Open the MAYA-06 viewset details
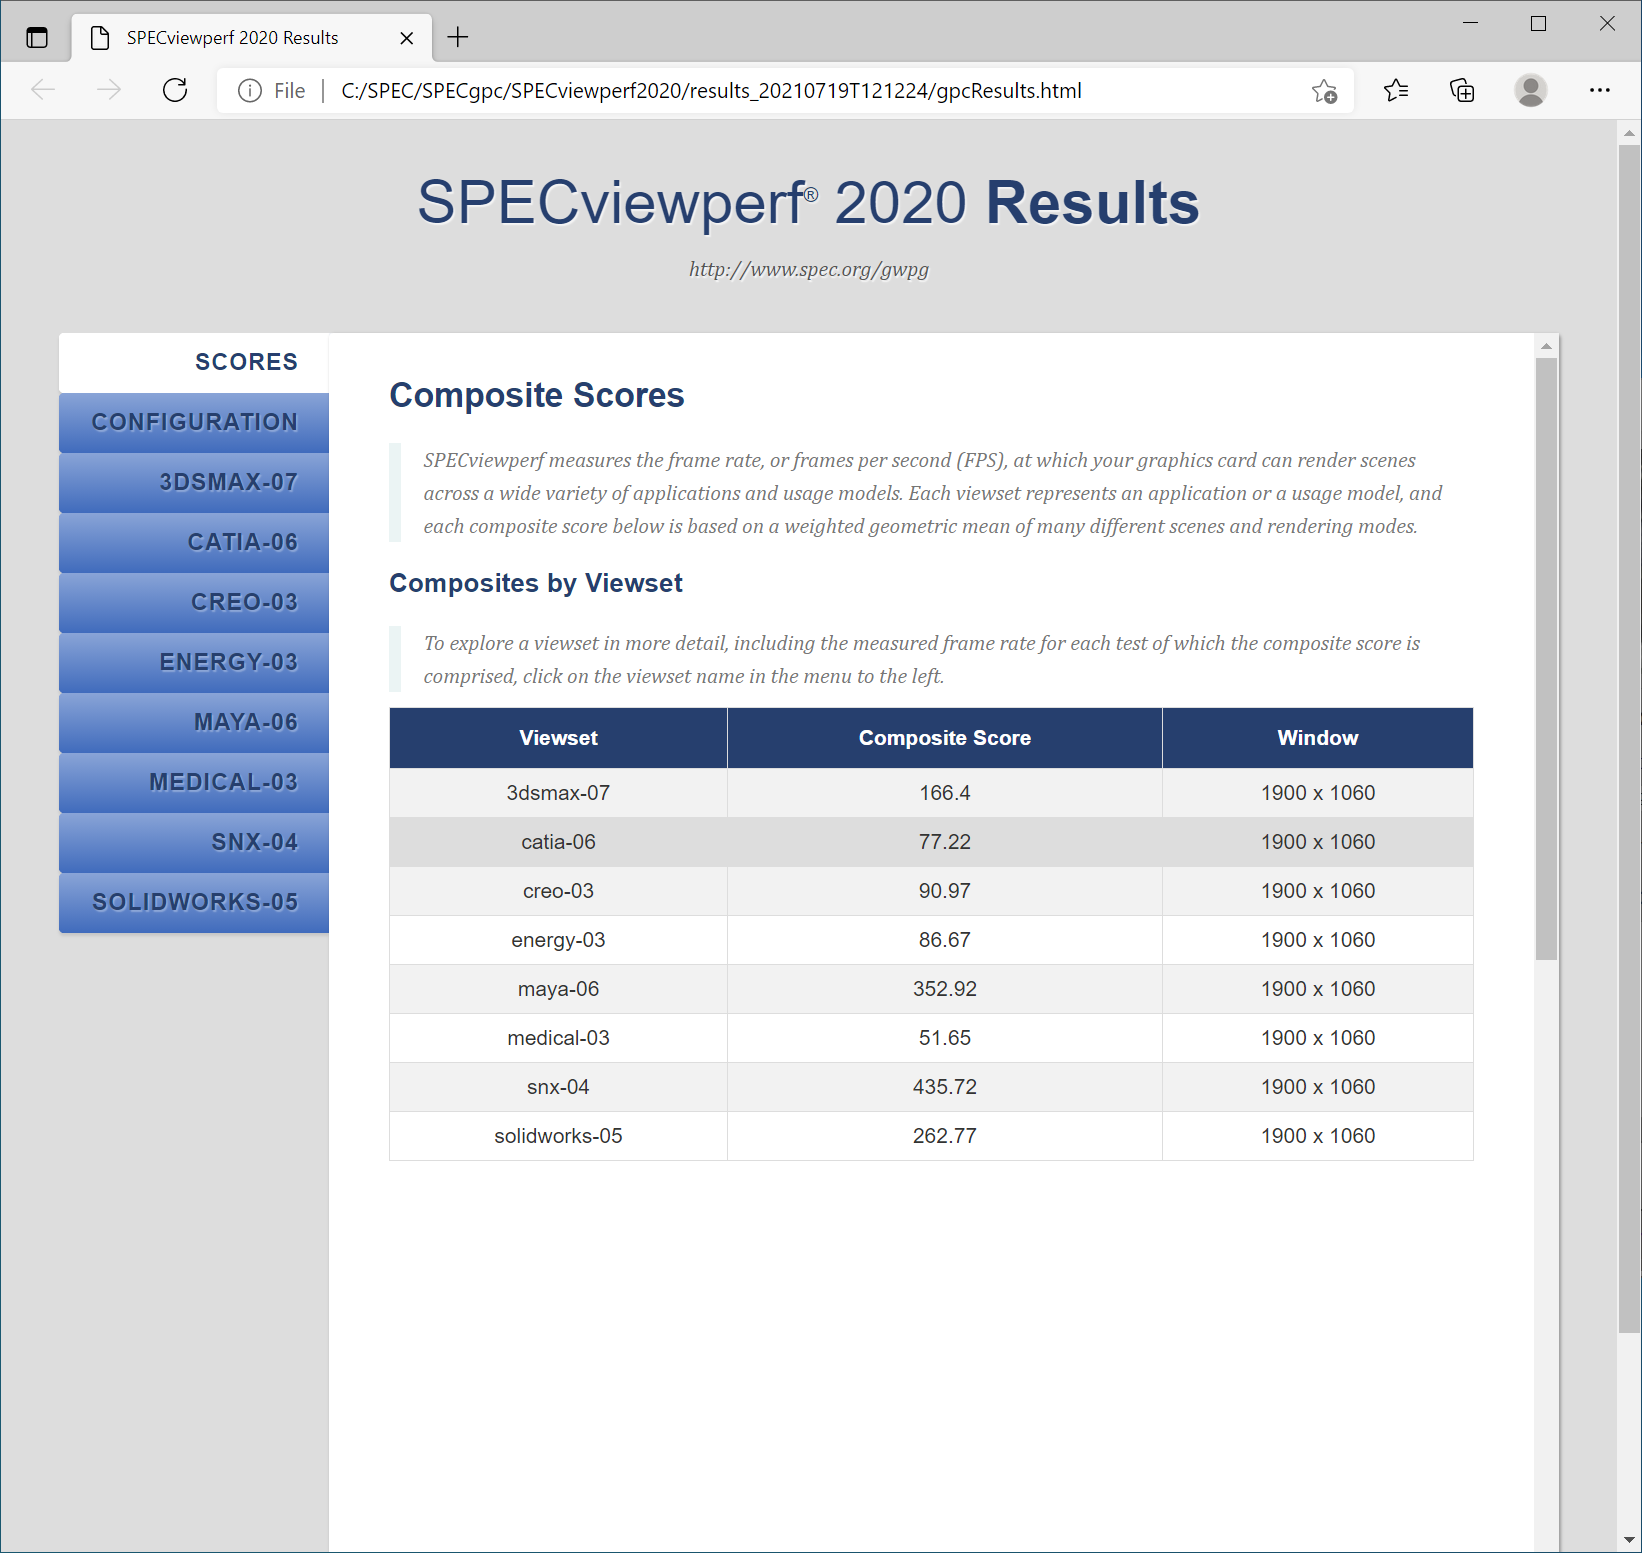Screen dimensions: 1642x1553 click(x=194, y=722)
